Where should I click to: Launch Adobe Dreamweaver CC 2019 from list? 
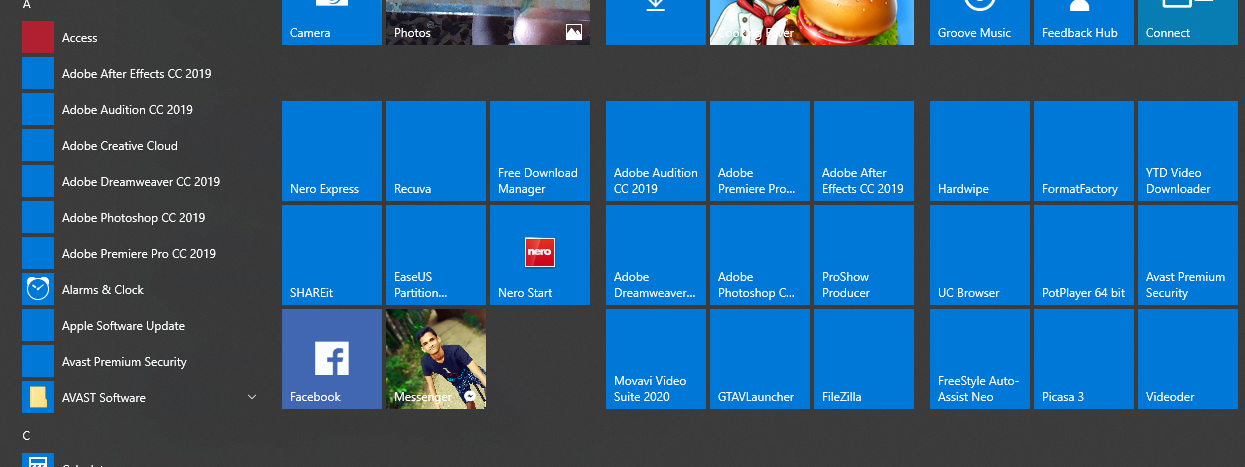pos(140,182)
